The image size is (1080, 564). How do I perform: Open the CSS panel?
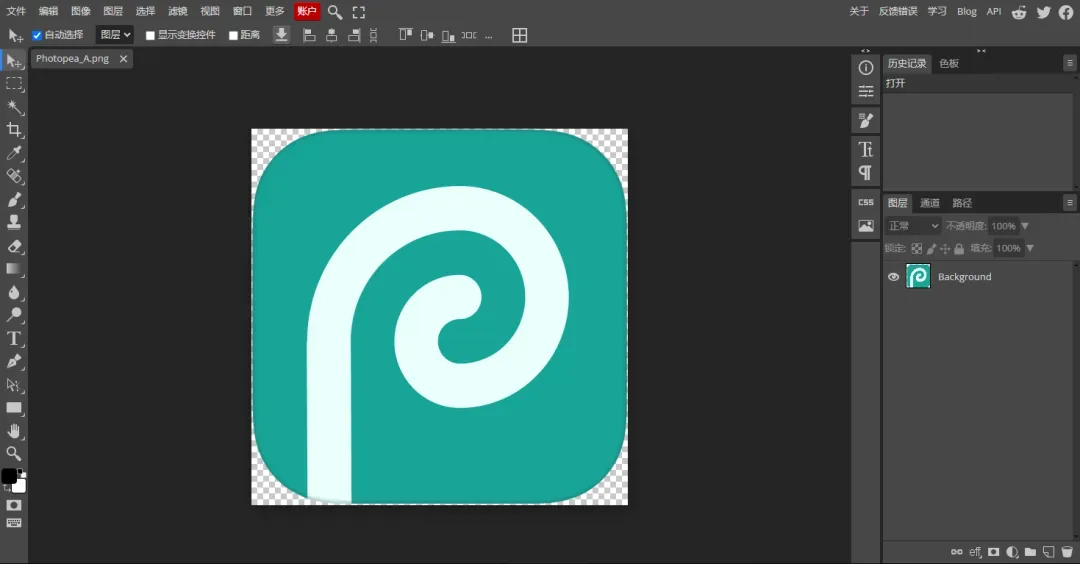tap(866, 202)
